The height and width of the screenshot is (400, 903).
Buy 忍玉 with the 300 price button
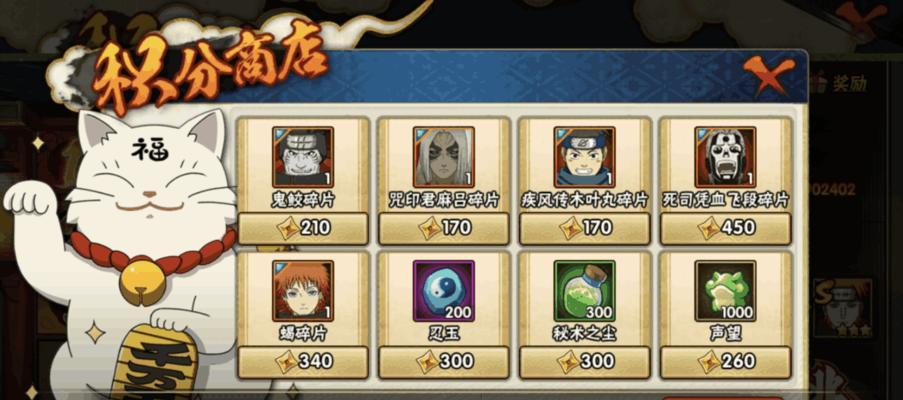(443, 361)
